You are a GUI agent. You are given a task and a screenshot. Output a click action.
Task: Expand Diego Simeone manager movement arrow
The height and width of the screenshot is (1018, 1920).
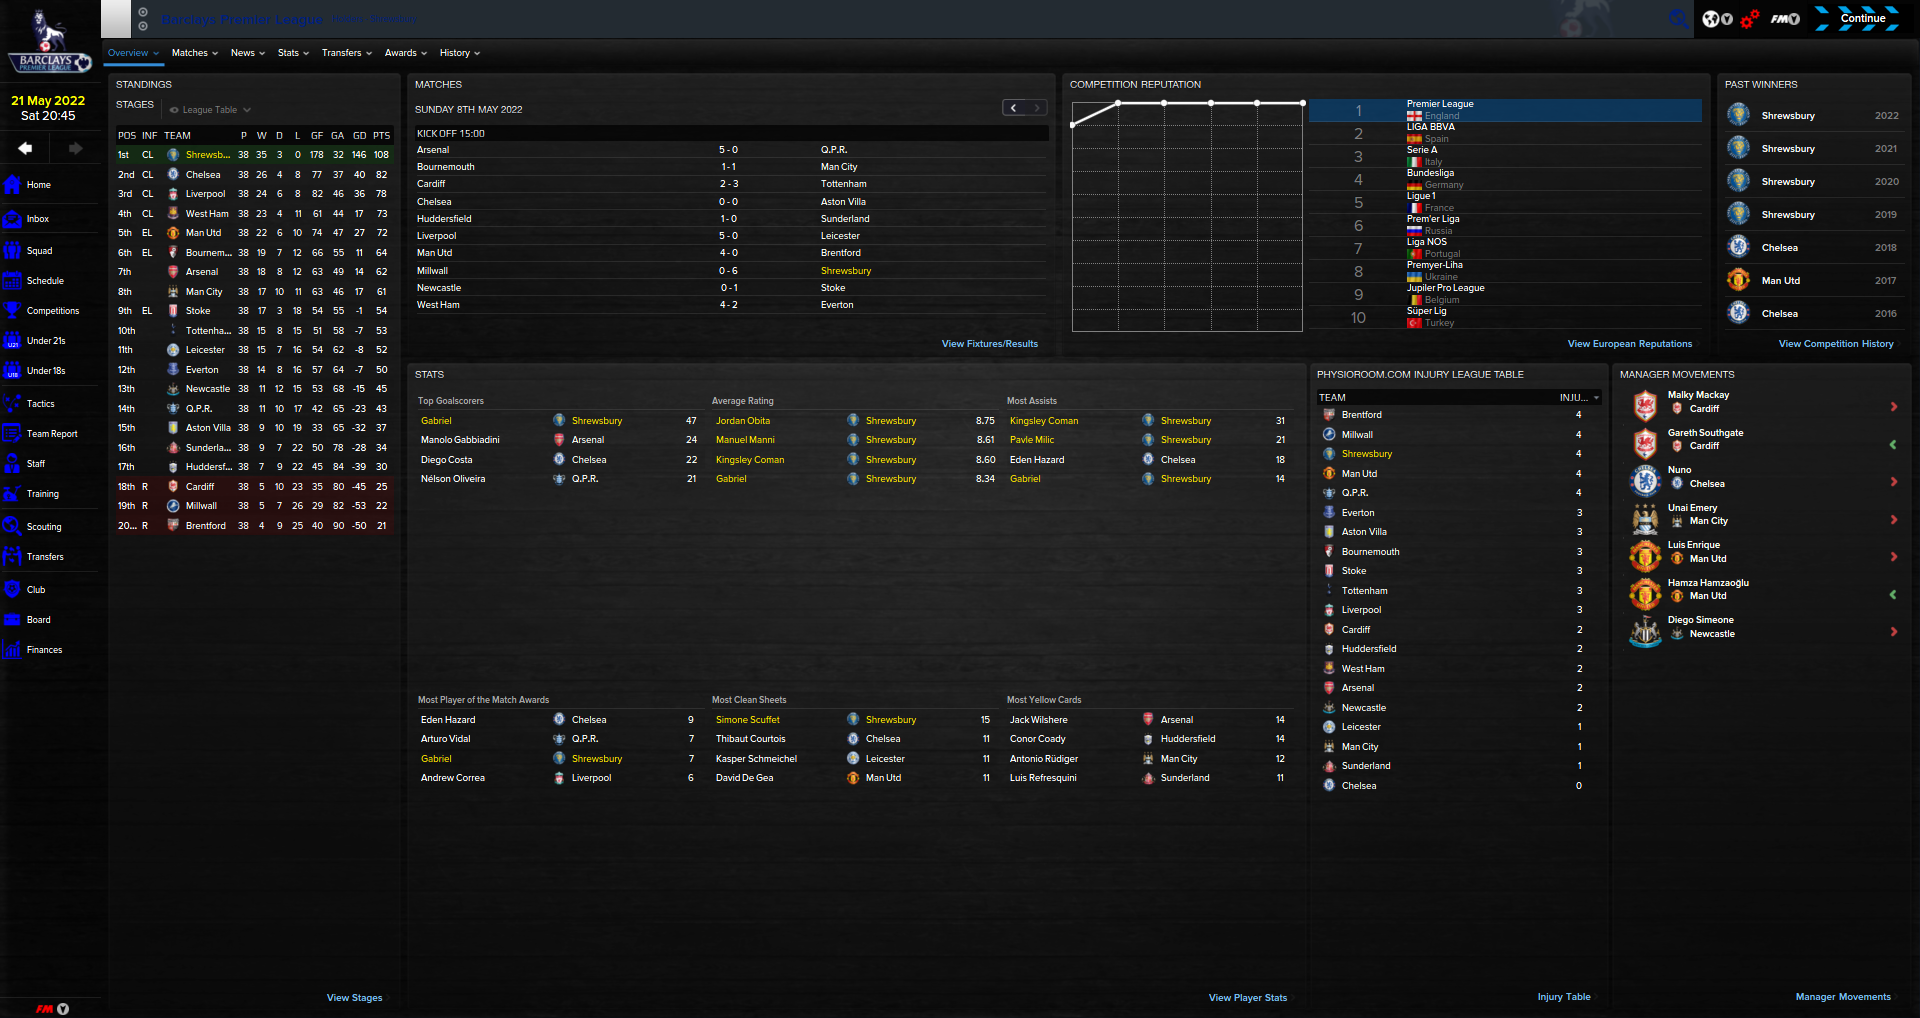1894,631
